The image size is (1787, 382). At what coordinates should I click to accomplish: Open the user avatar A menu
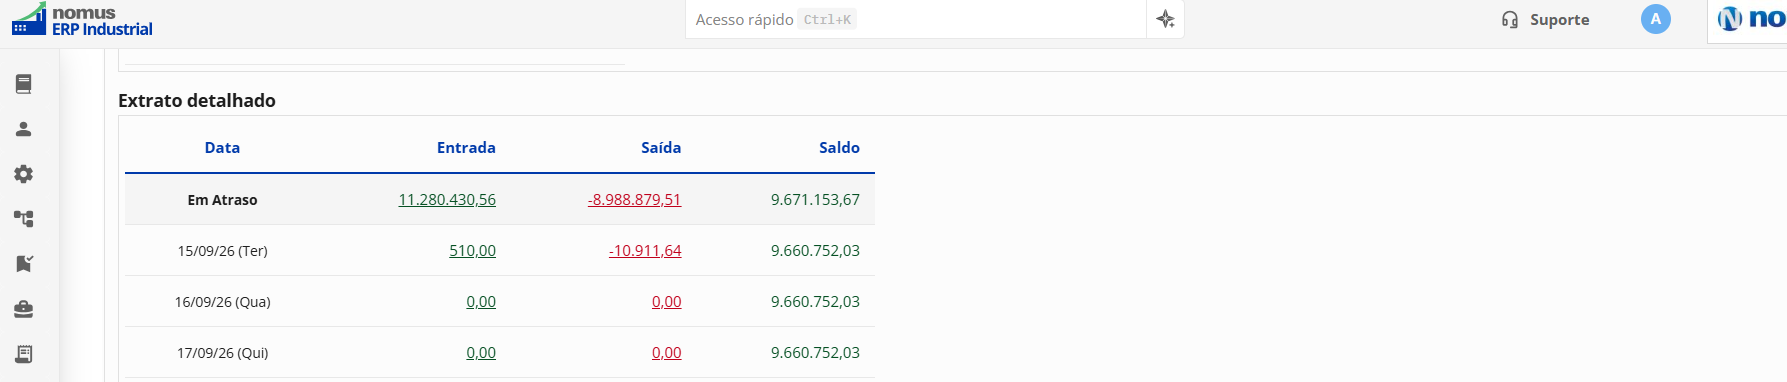tap(1656, 19)
